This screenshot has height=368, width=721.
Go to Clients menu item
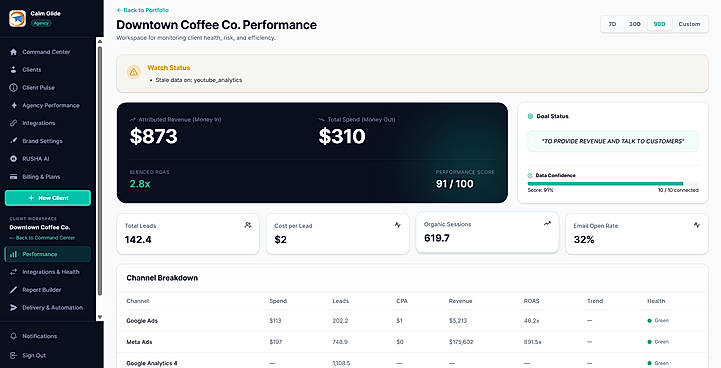coord(48,69)
